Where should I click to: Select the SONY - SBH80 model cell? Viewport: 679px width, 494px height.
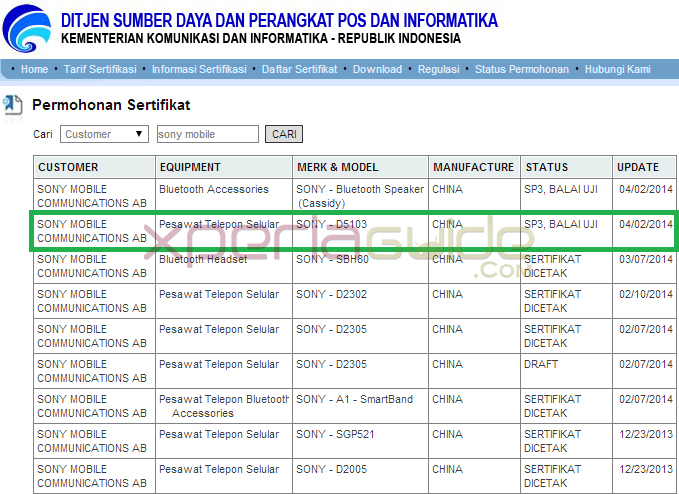coord(360,266)
